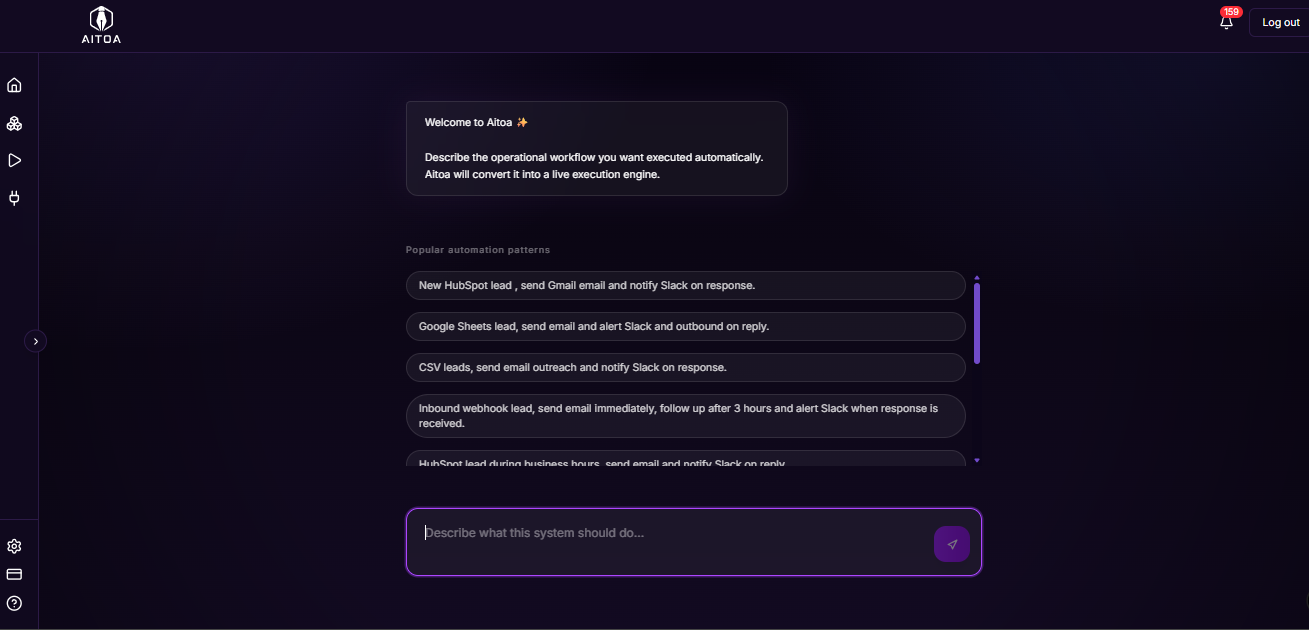Select the Inbound webhook lead pattern

pyautogui.click(x=685, y=416)
